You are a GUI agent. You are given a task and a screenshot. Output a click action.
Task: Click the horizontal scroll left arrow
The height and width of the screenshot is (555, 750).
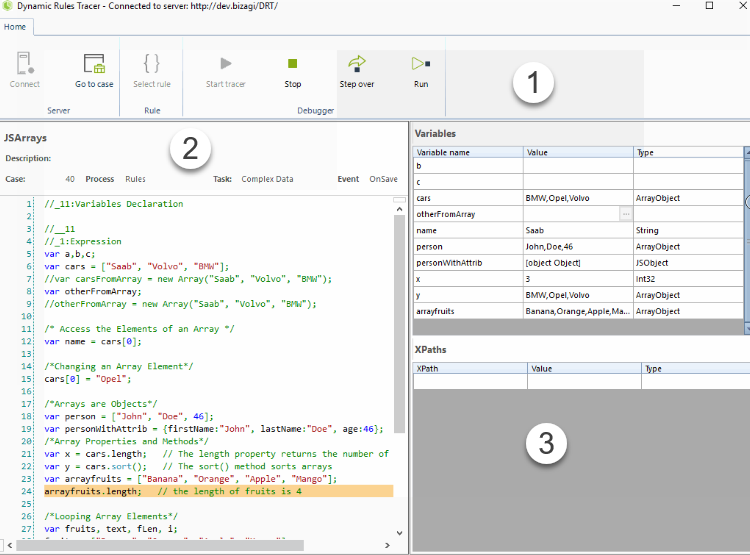pyautogui.click(x=10, y=545)
